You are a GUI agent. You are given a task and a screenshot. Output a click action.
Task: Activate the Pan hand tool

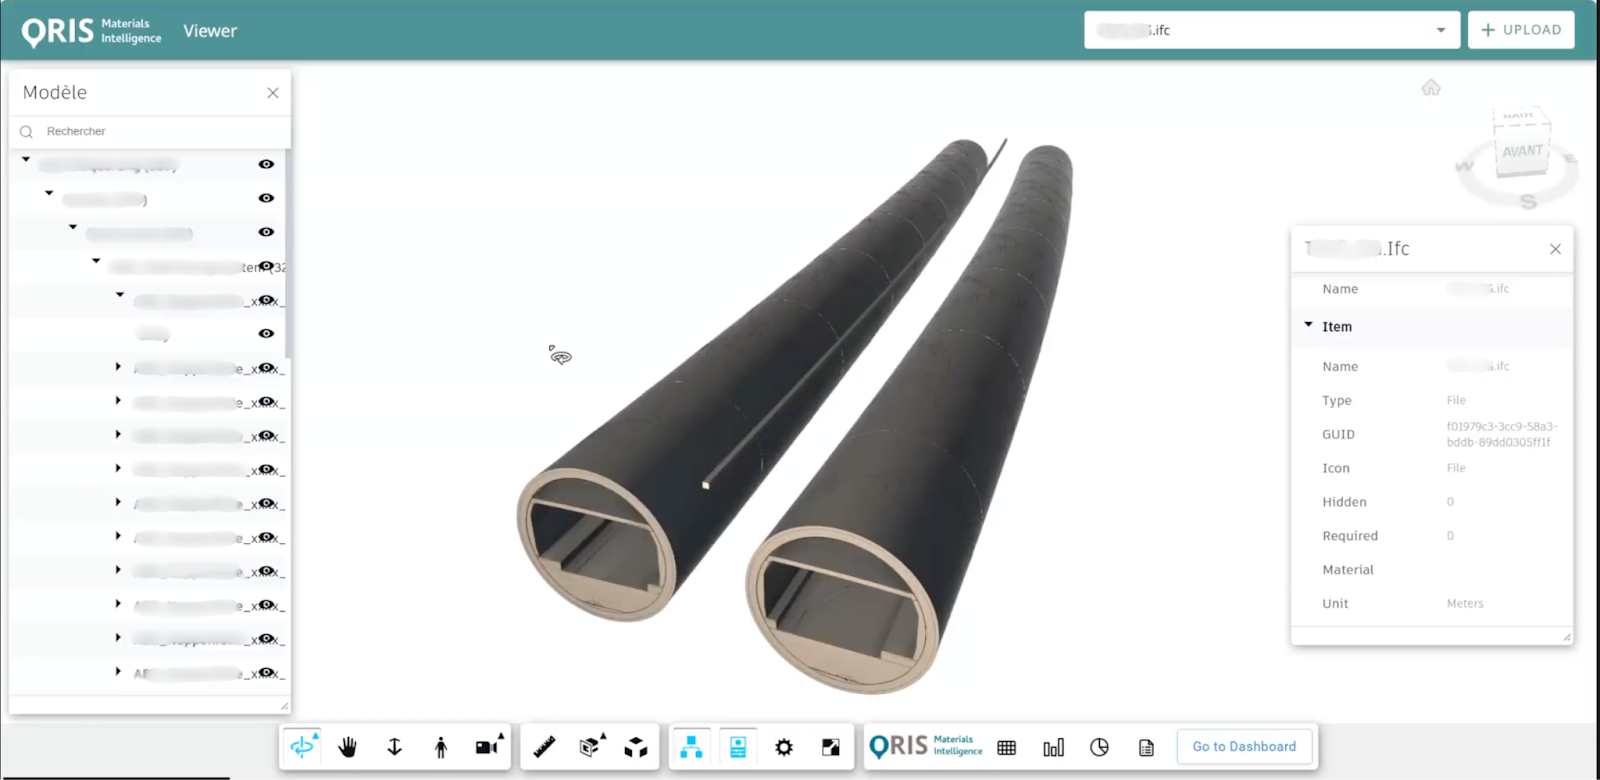(x=348, y=747)
